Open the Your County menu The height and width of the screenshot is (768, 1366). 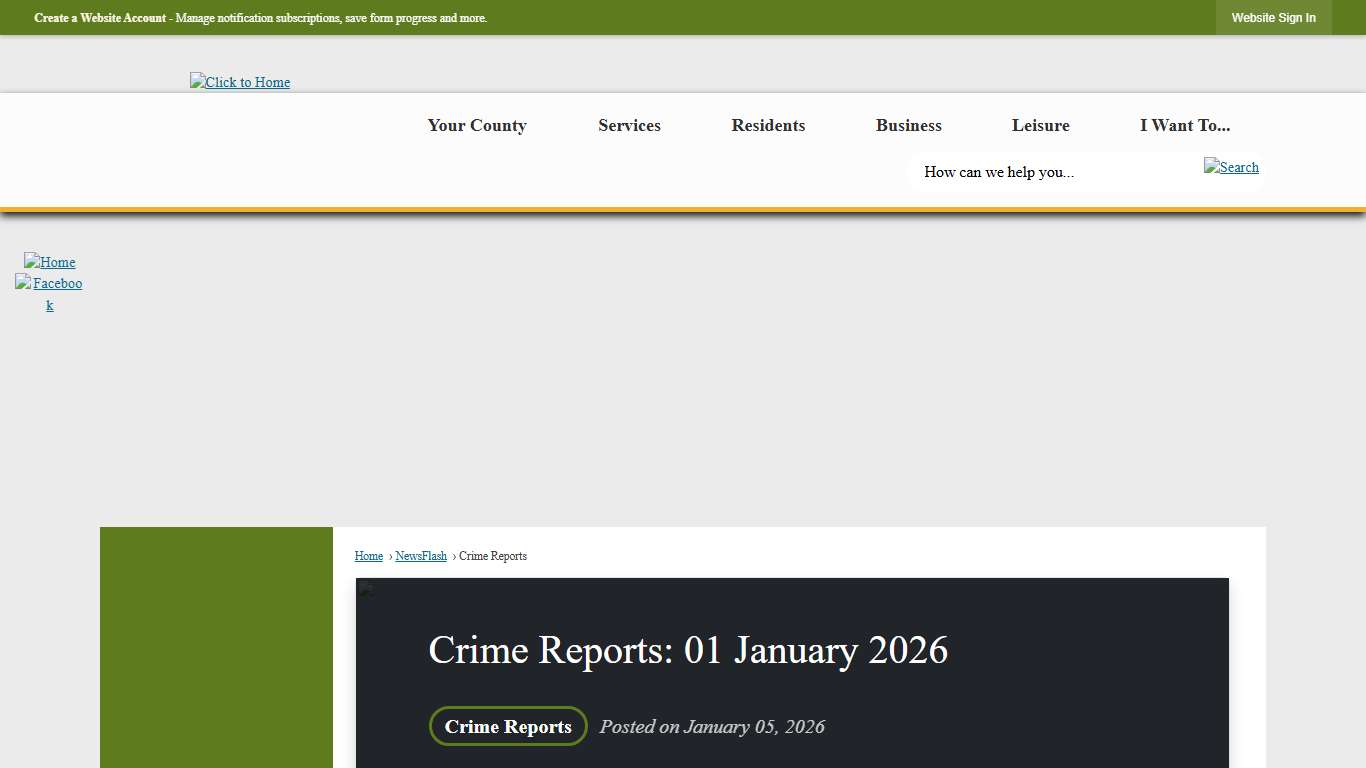pos(476,125)
